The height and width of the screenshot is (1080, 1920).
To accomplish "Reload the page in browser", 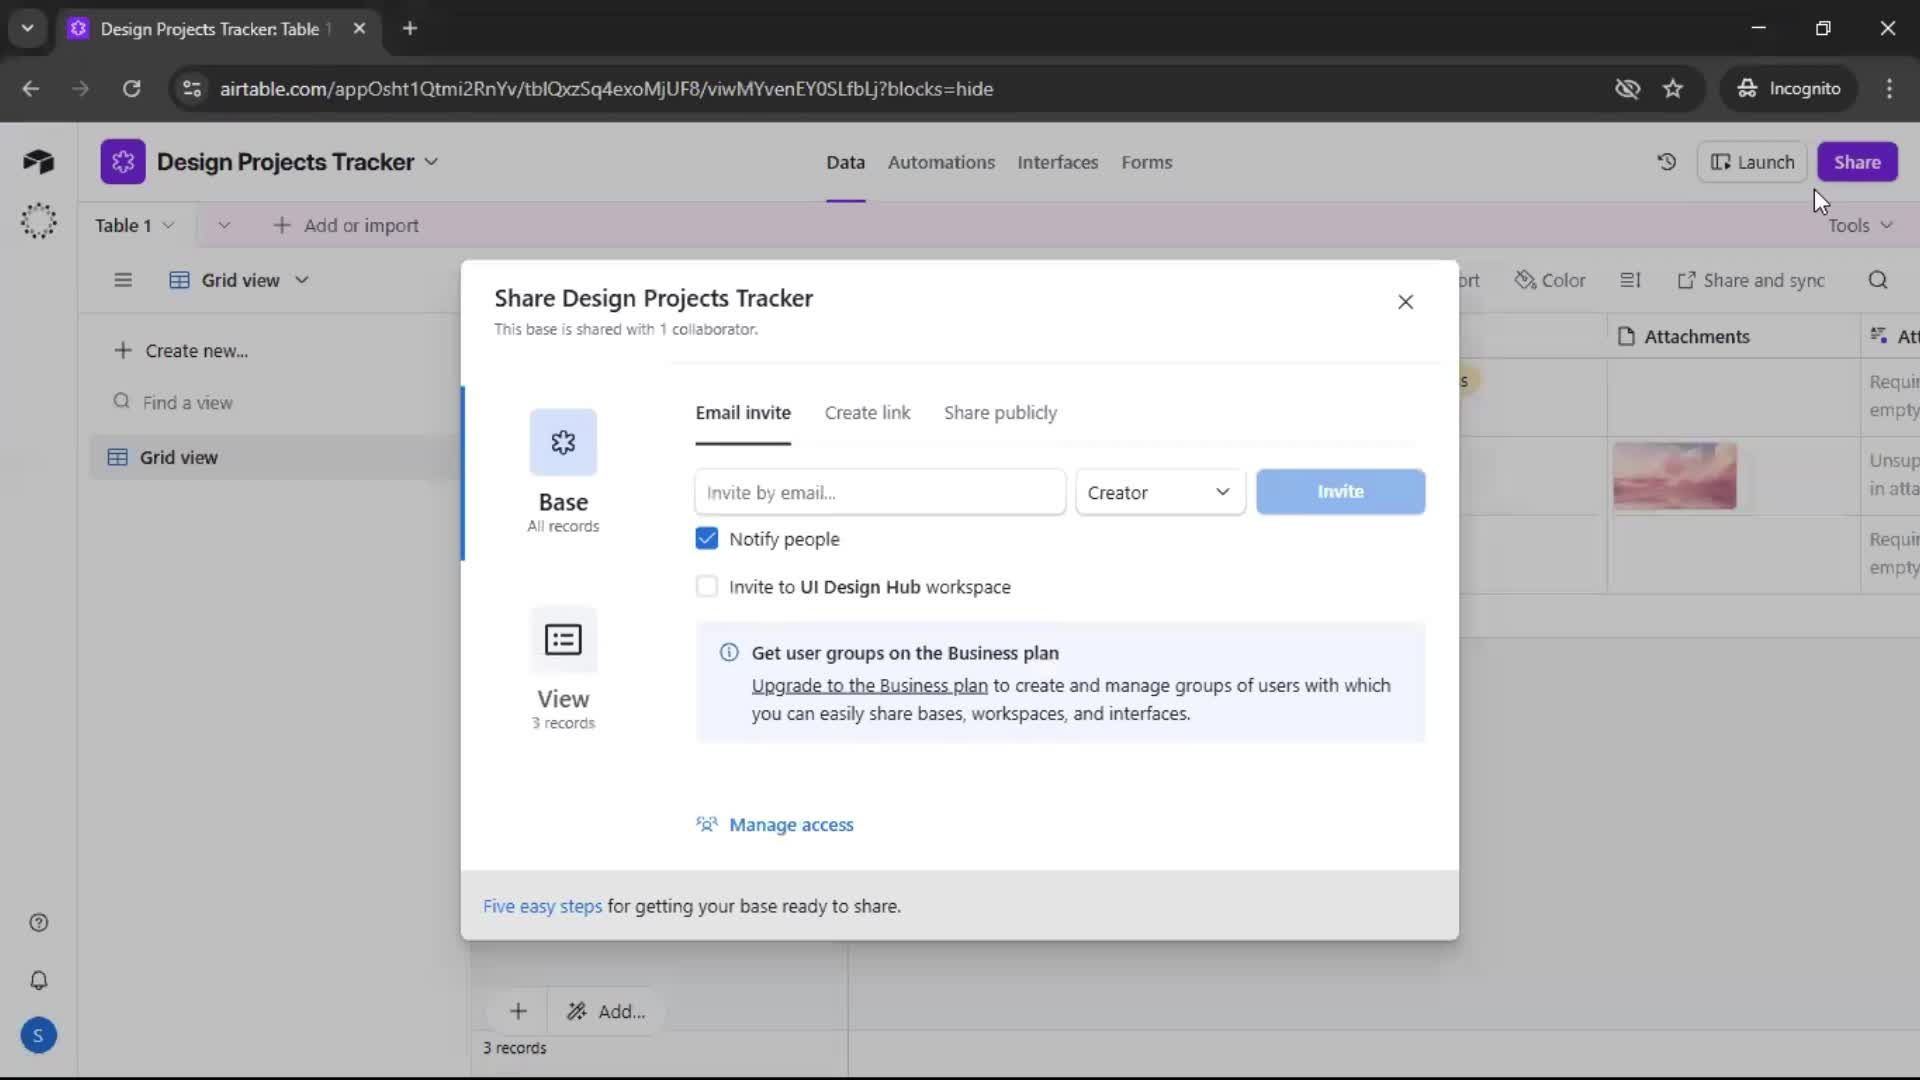I will click(131, 89).
